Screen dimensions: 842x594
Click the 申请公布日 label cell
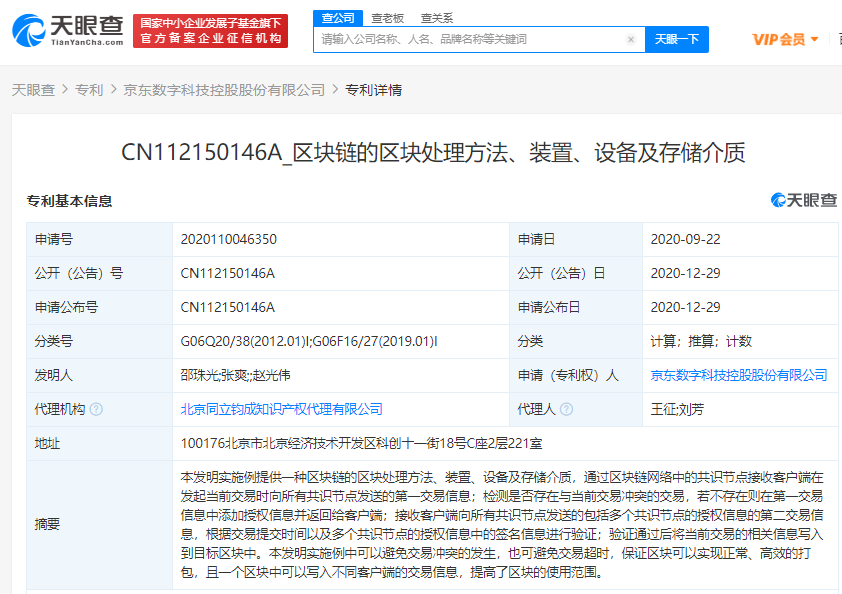(576, 307)
